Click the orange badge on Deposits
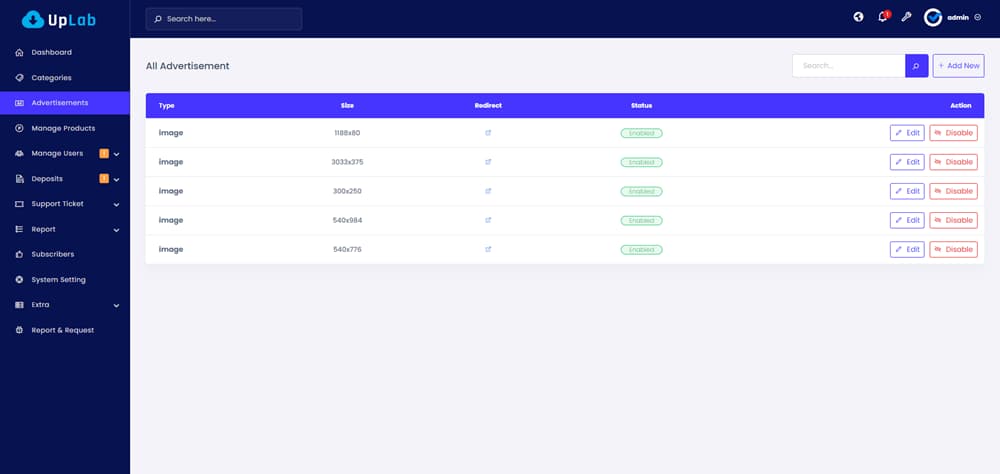This screenshot has height=474, width=1000. coord(104,179)
